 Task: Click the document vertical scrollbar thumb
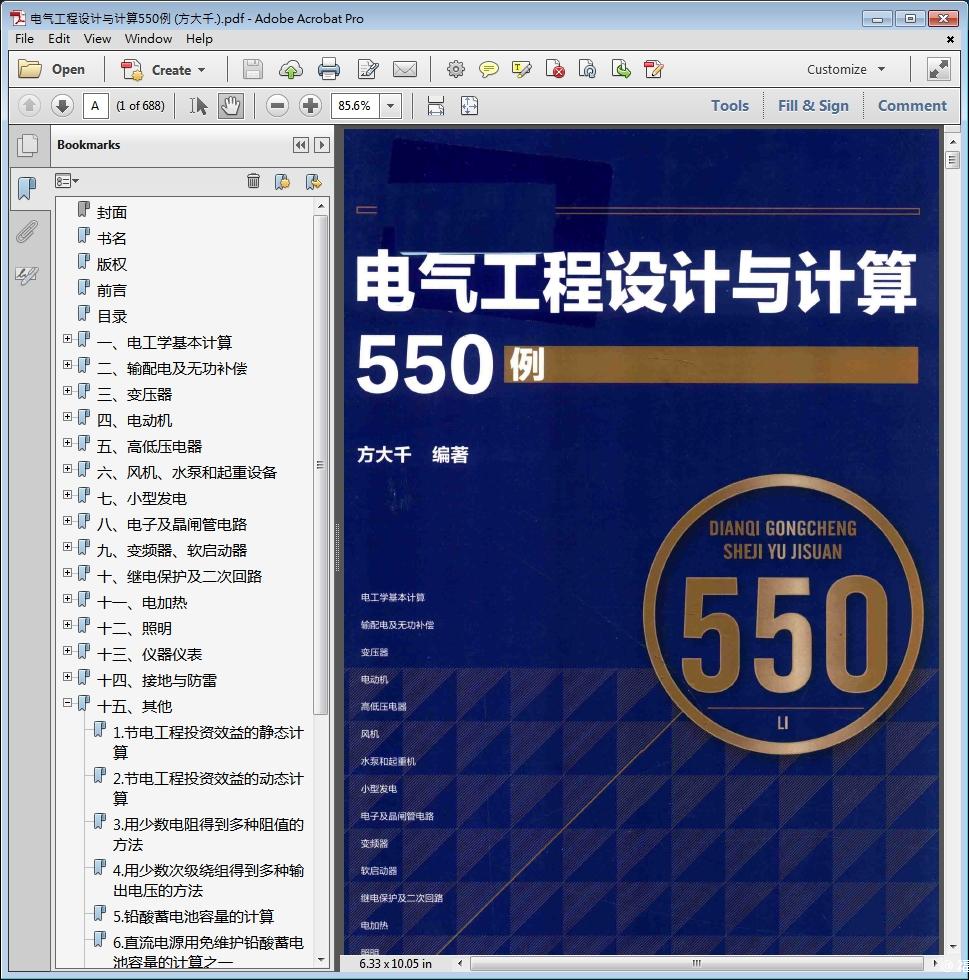point(953,160)
